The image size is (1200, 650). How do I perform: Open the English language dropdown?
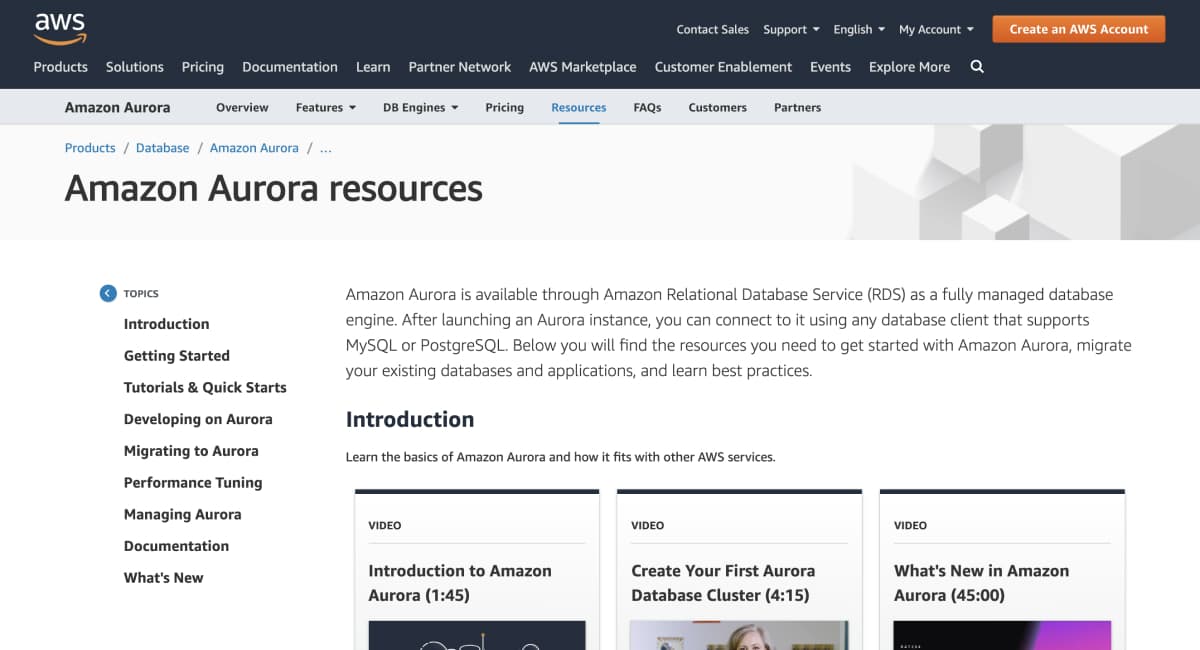click(x=859, y=29)
